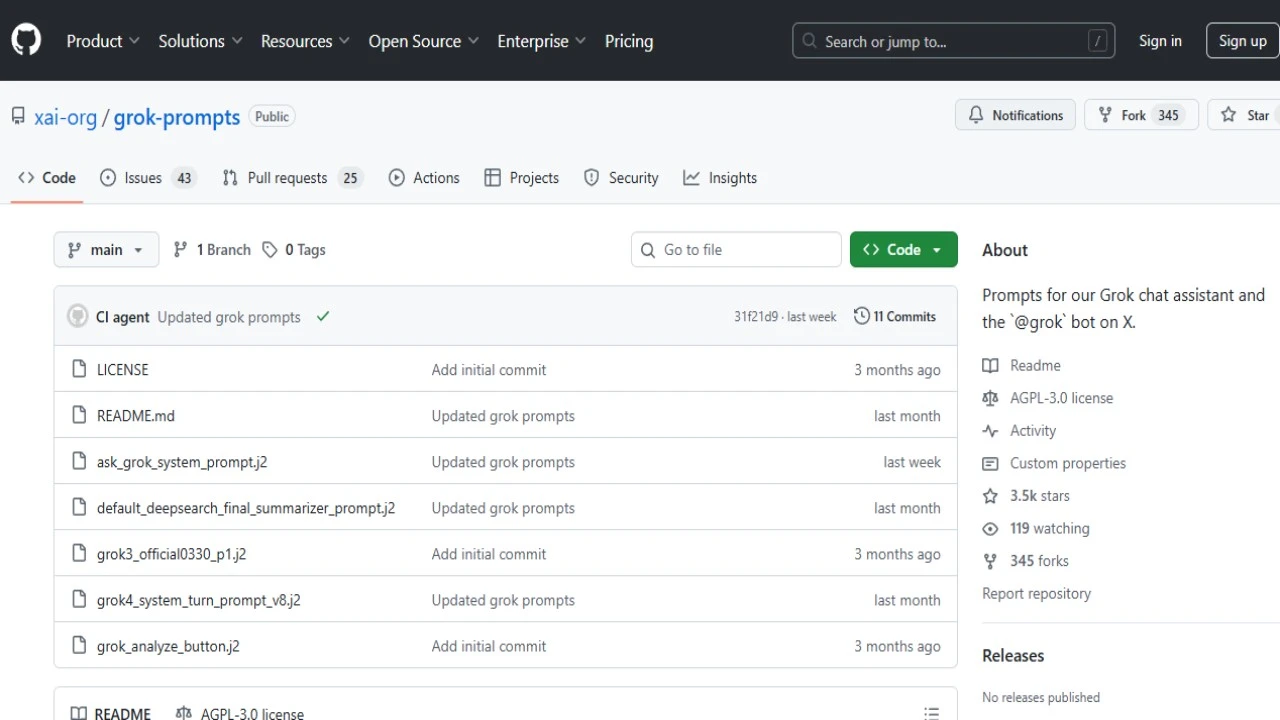Click the eye icon beside 119 watching
The image size is (1280, 720).
point(990,529)
